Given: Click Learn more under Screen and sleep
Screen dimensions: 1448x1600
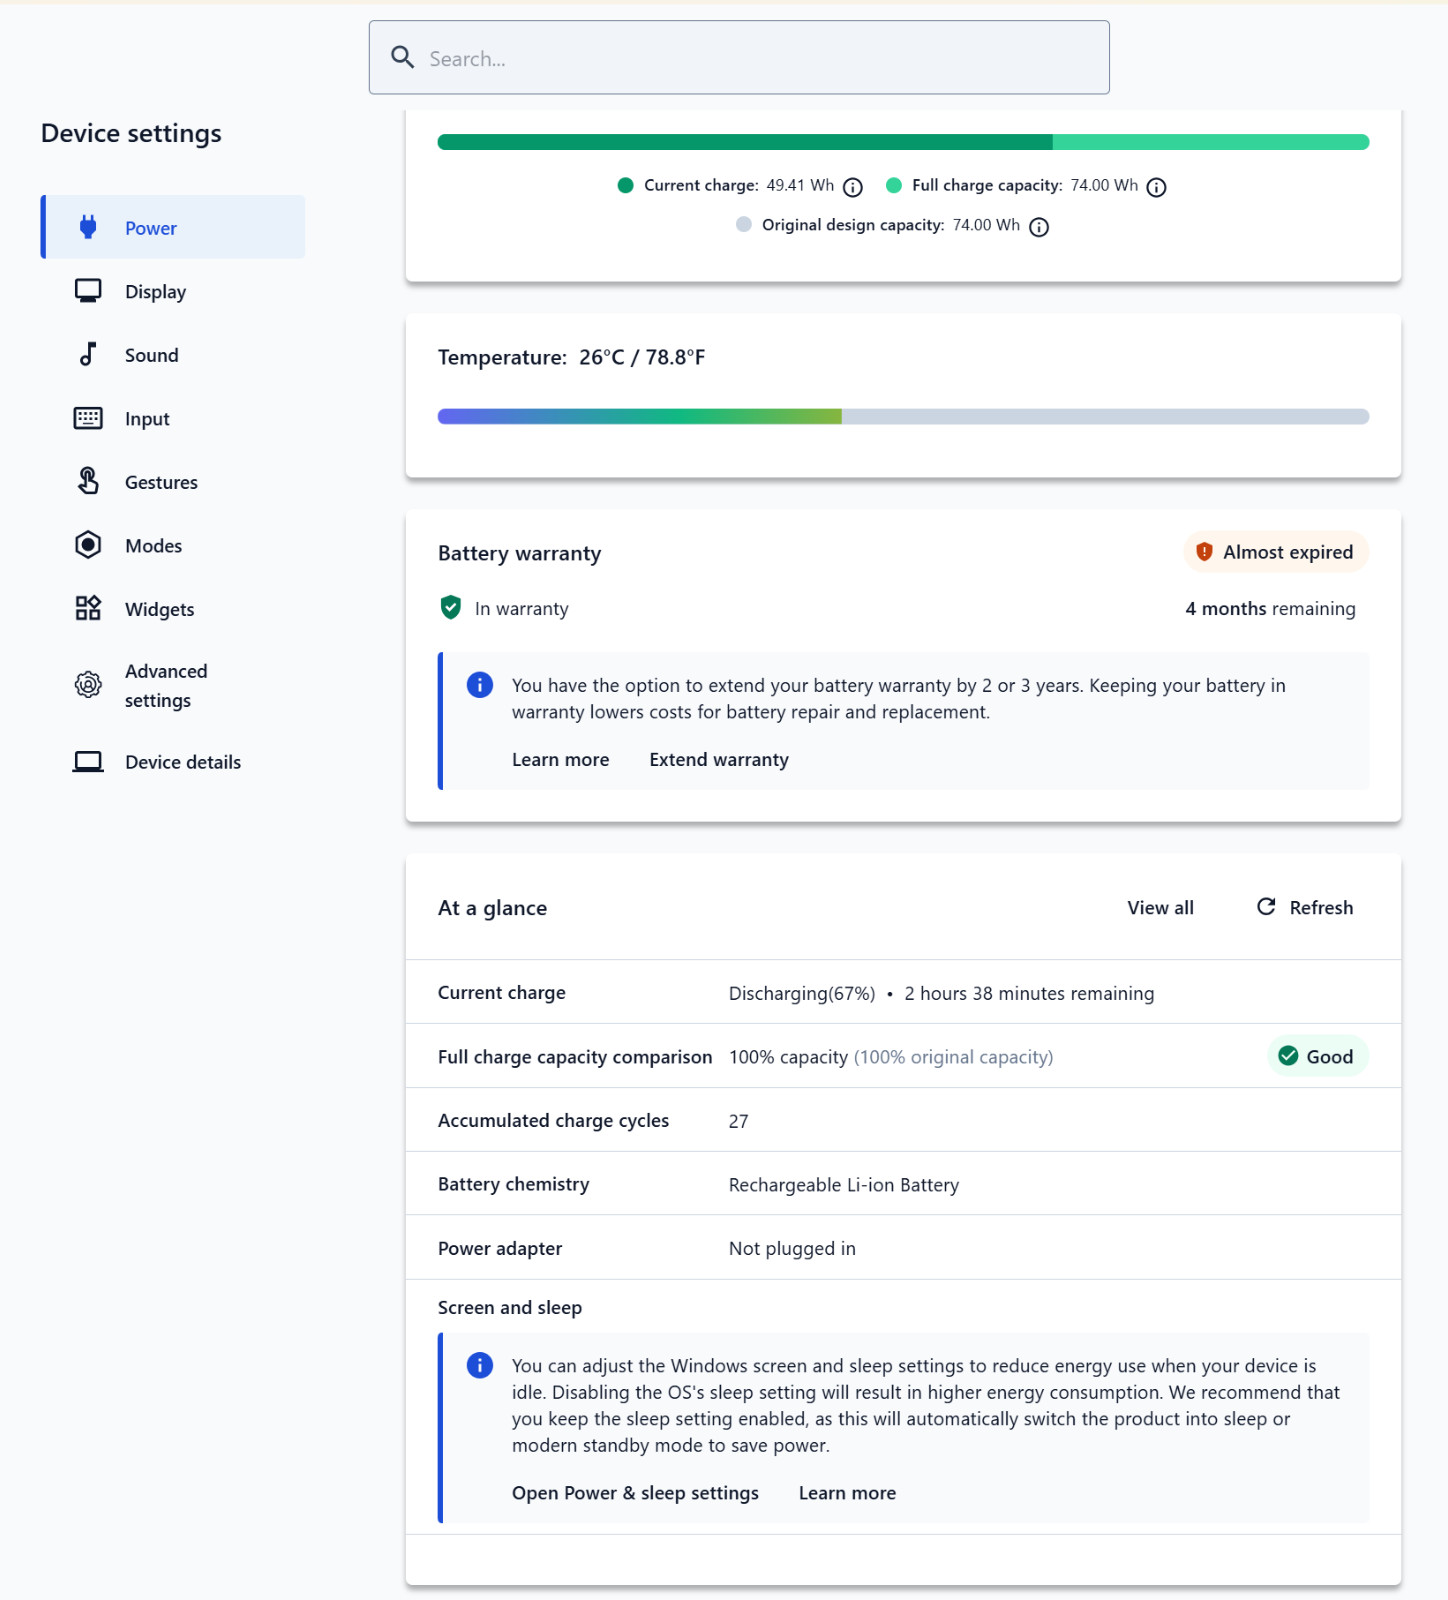Looking at the screenshot, I should 847,1493.
